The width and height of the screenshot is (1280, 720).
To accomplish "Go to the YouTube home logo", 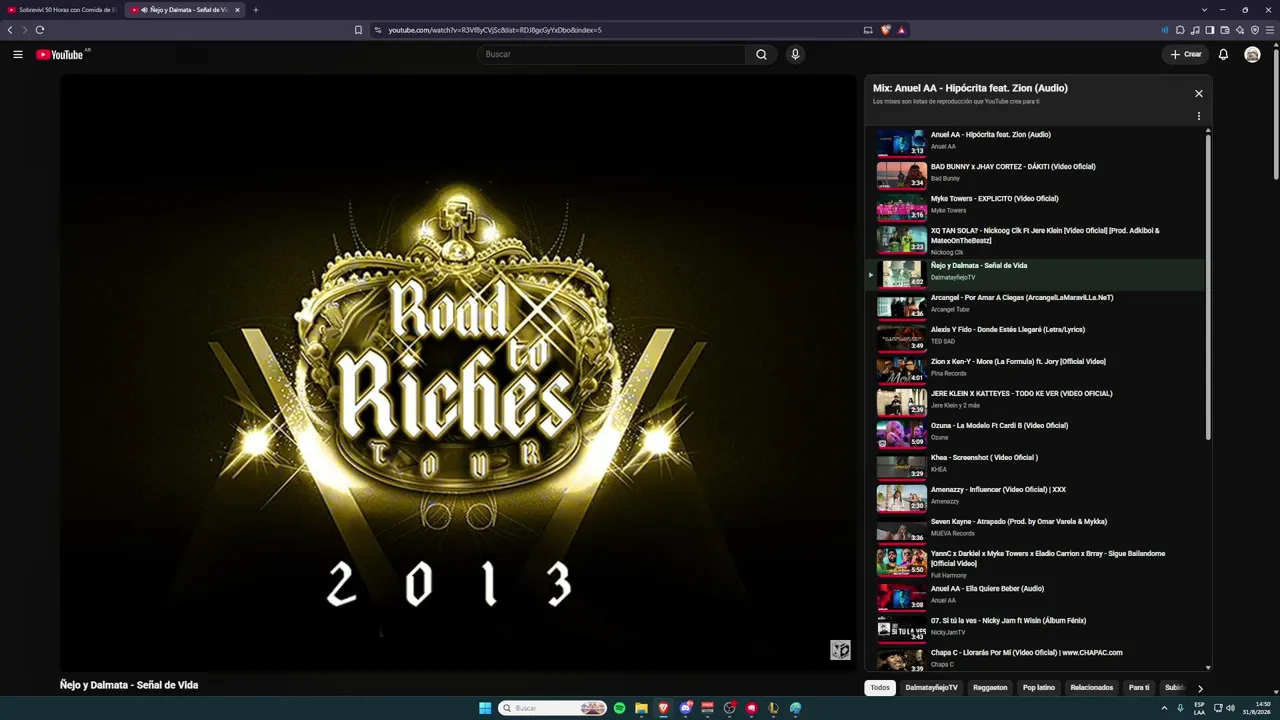I will click(60, 54).
